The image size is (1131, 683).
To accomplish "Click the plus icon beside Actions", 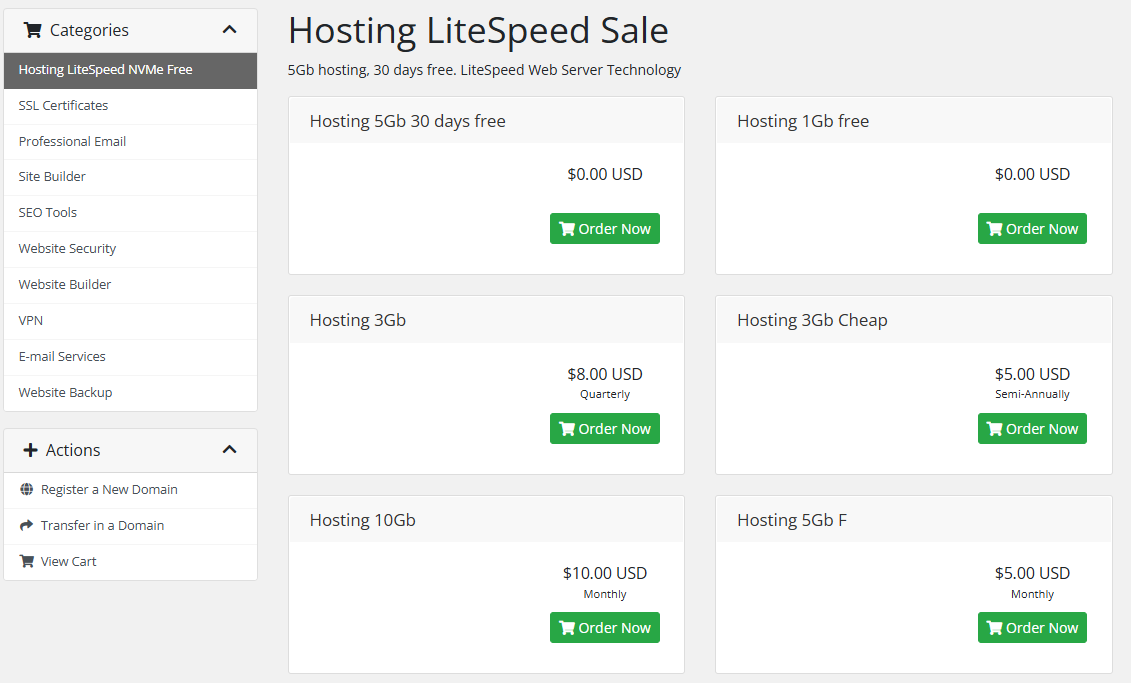I will pyautogui.click(x=30, y=450).
